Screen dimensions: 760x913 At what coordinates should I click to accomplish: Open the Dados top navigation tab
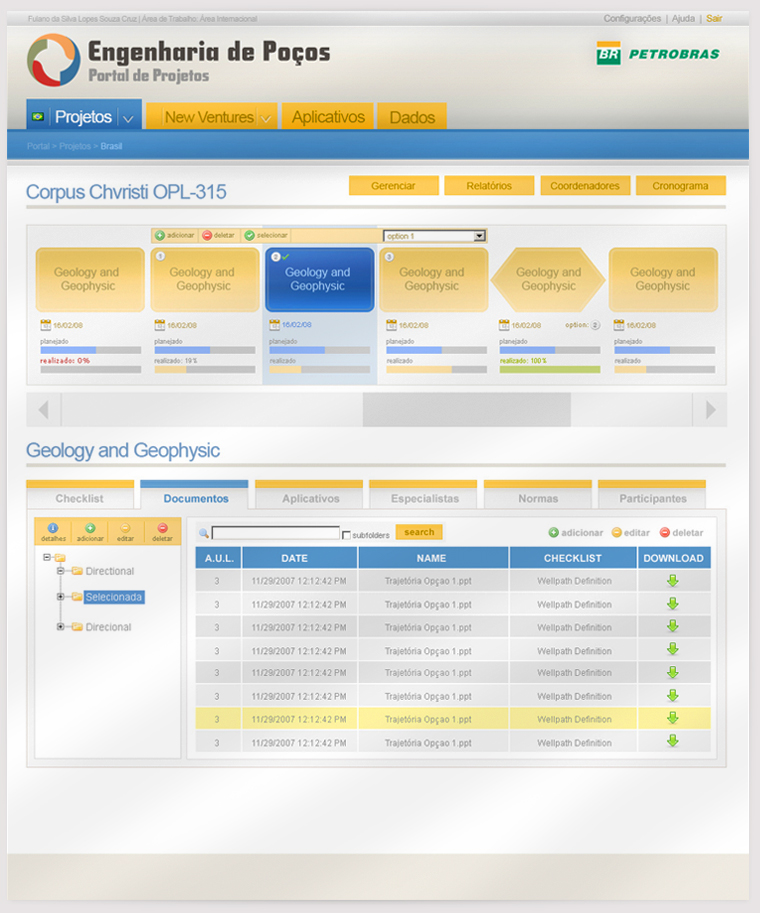[412, 116]
